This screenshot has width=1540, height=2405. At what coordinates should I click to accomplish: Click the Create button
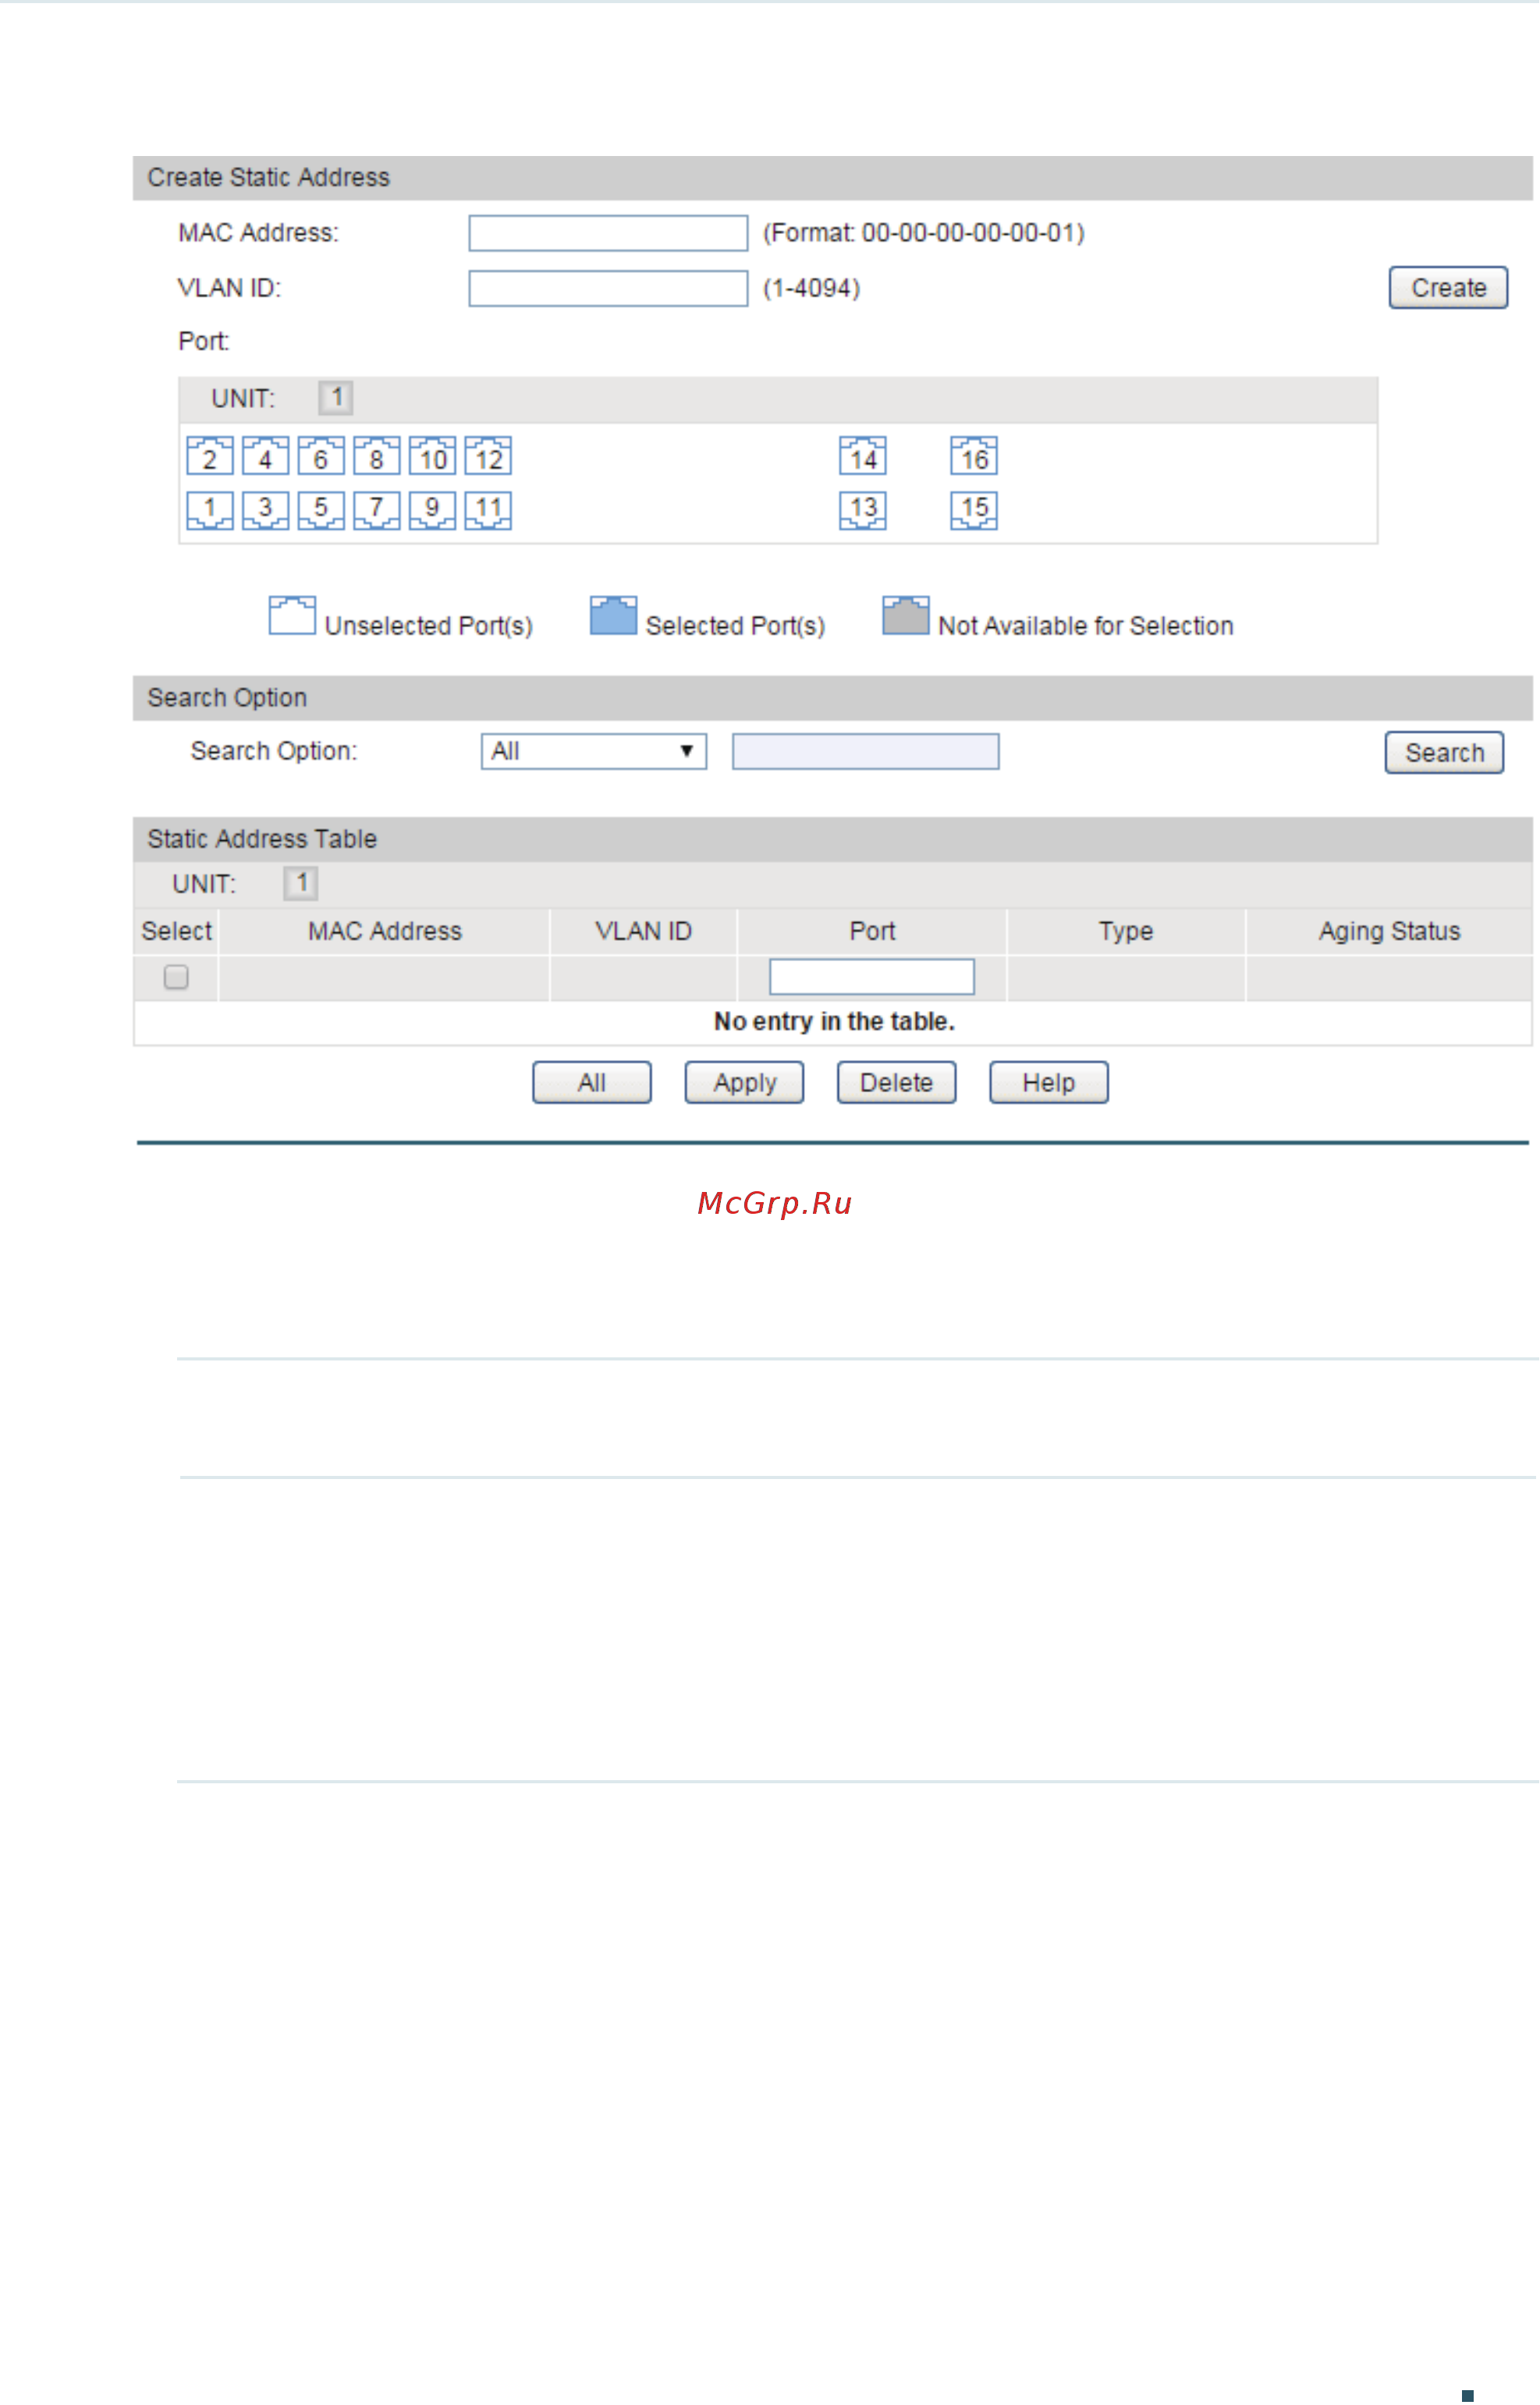tap(1449, 288)
